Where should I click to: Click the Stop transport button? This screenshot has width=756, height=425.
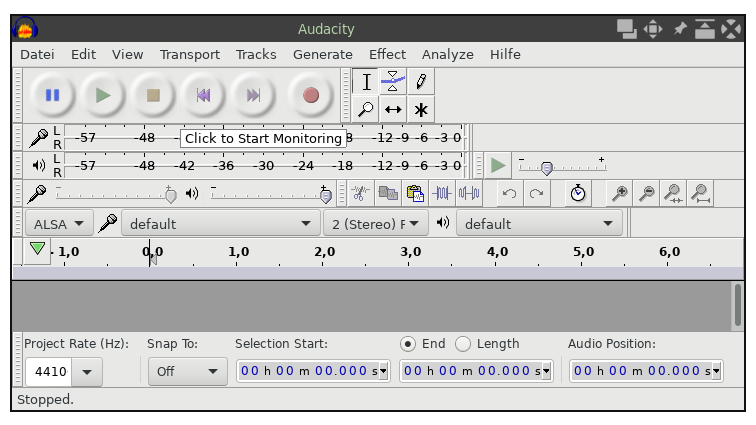[x=153, y=95]
